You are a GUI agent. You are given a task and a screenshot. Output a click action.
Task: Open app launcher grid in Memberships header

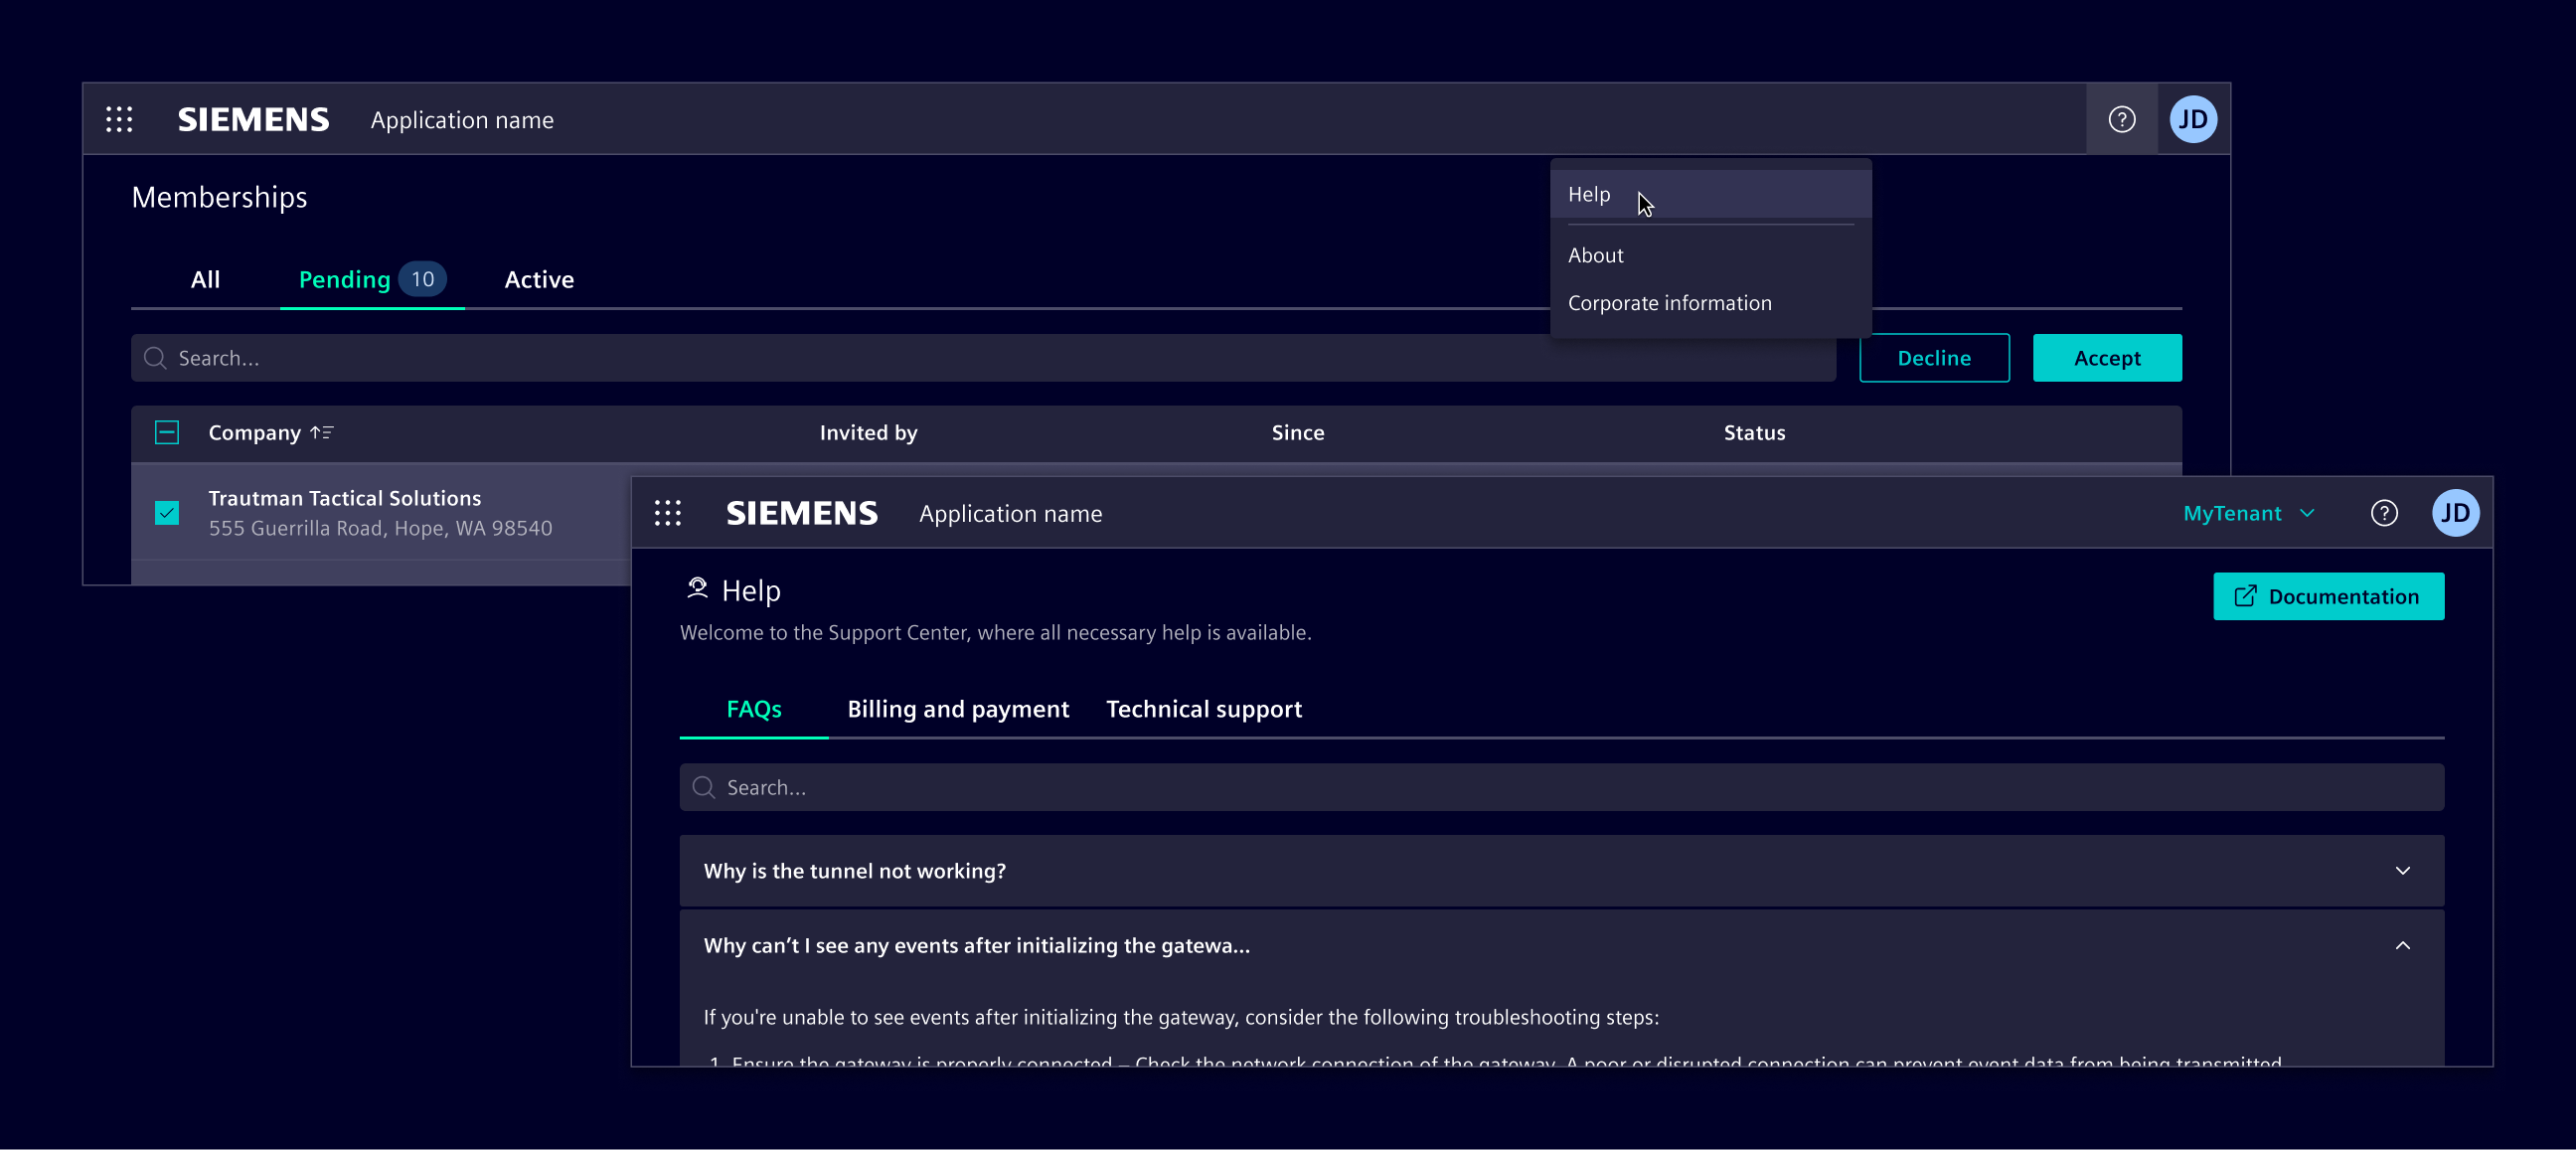coord(119,119)
